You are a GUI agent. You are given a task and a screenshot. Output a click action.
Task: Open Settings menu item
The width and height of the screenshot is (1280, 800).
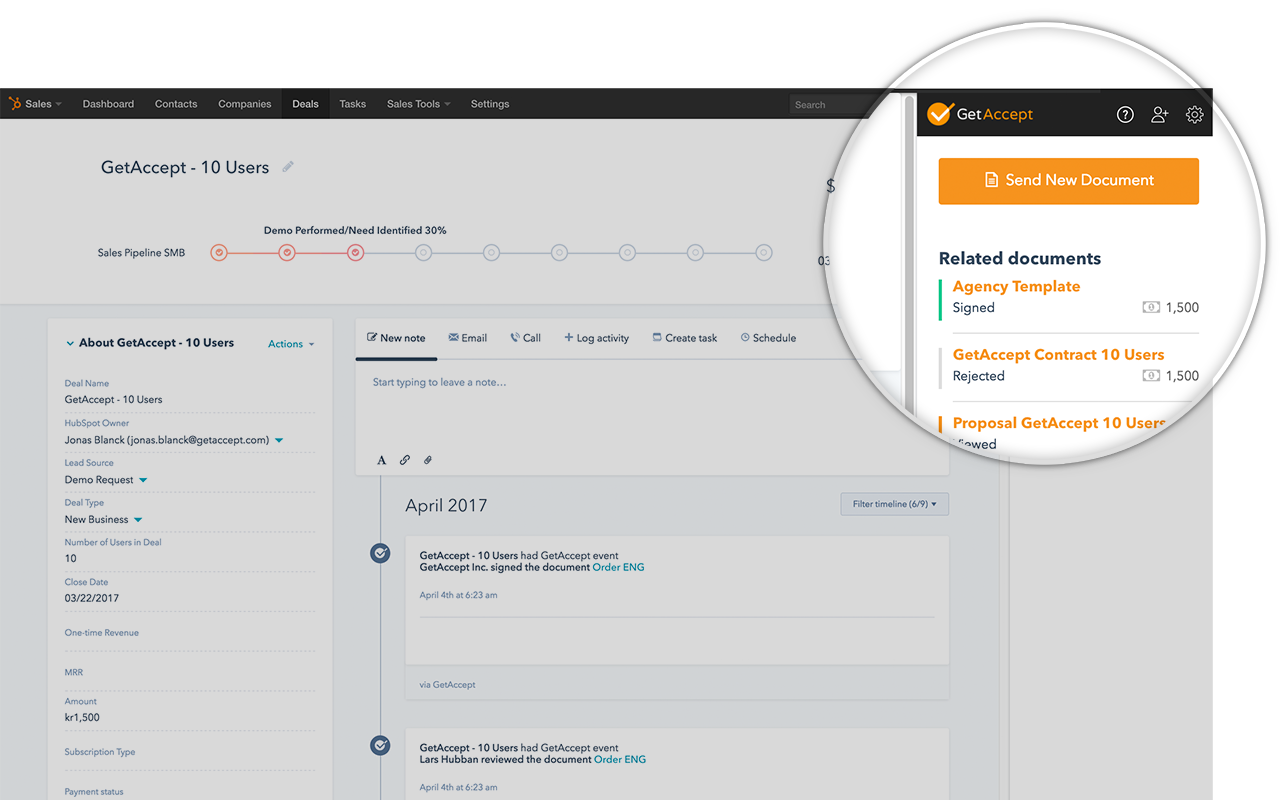[x=490, y=104]
